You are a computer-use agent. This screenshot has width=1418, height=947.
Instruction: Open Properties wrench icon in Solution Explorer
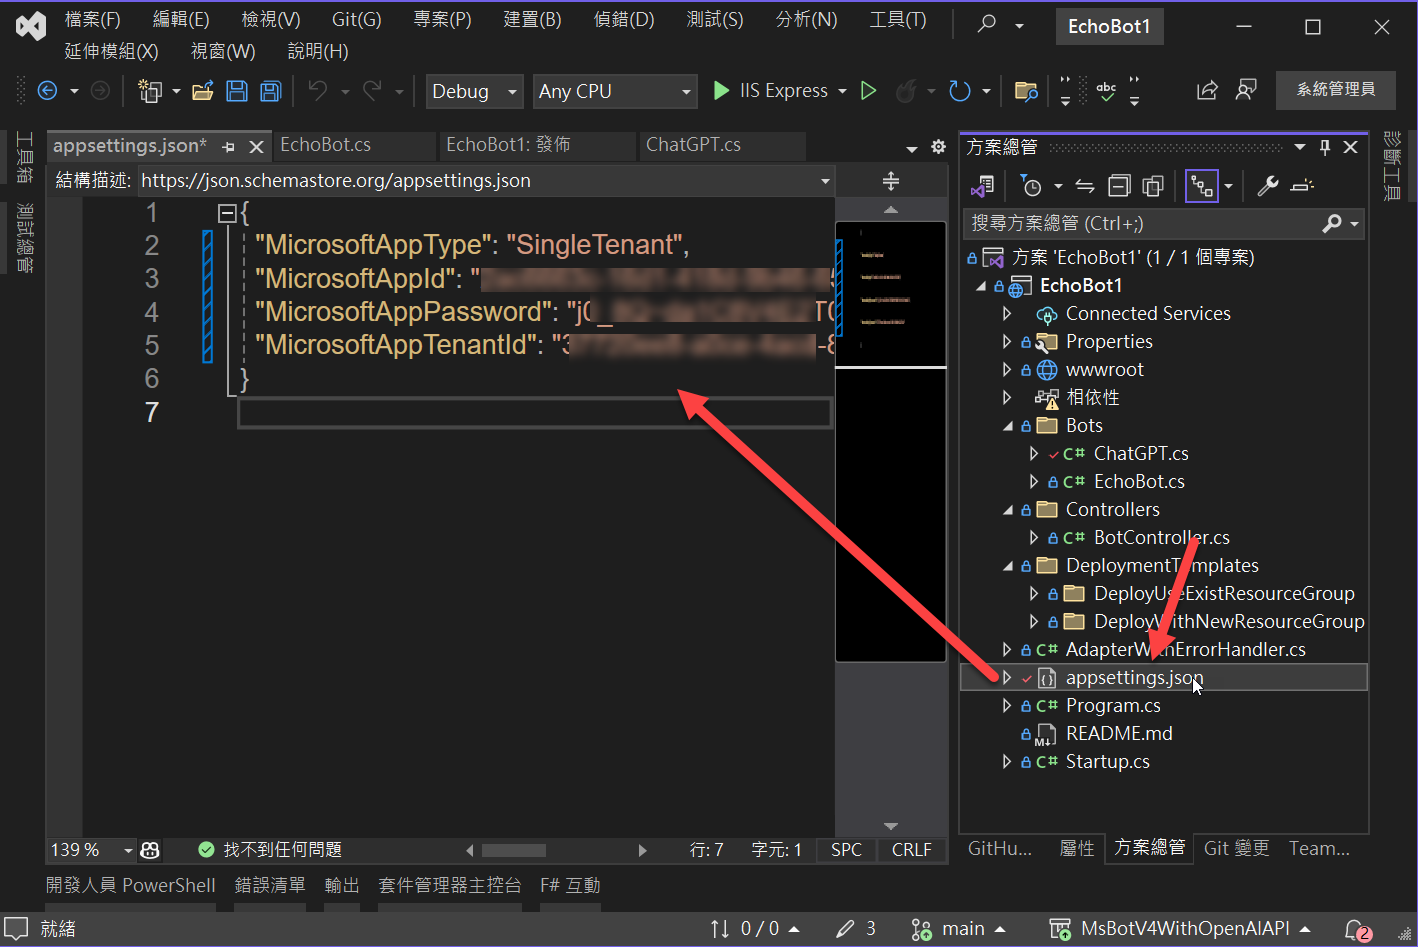click(x=1268, y=186)
